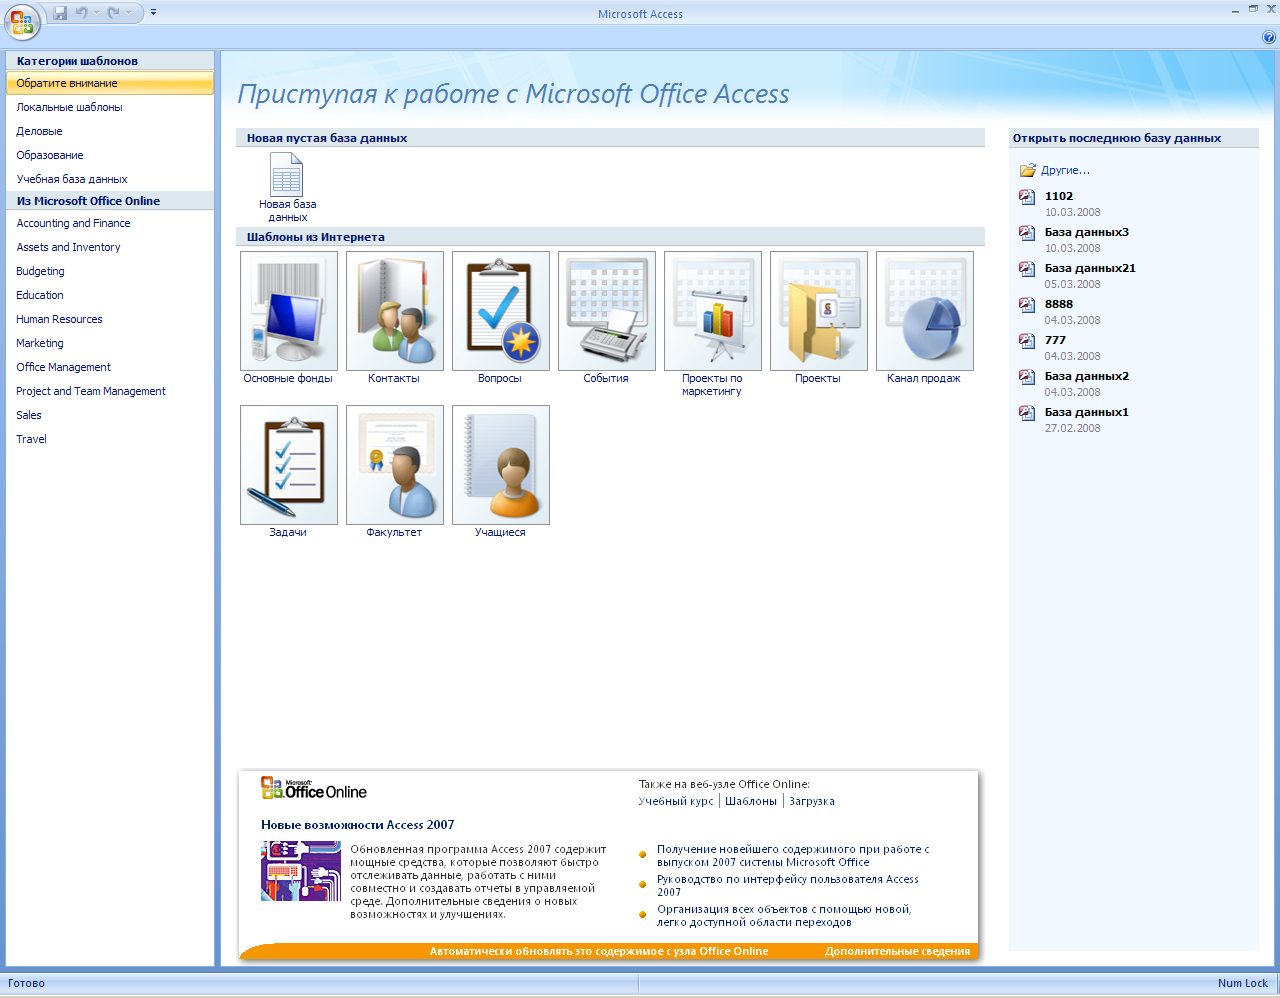Open Travel category

(110, 439)
